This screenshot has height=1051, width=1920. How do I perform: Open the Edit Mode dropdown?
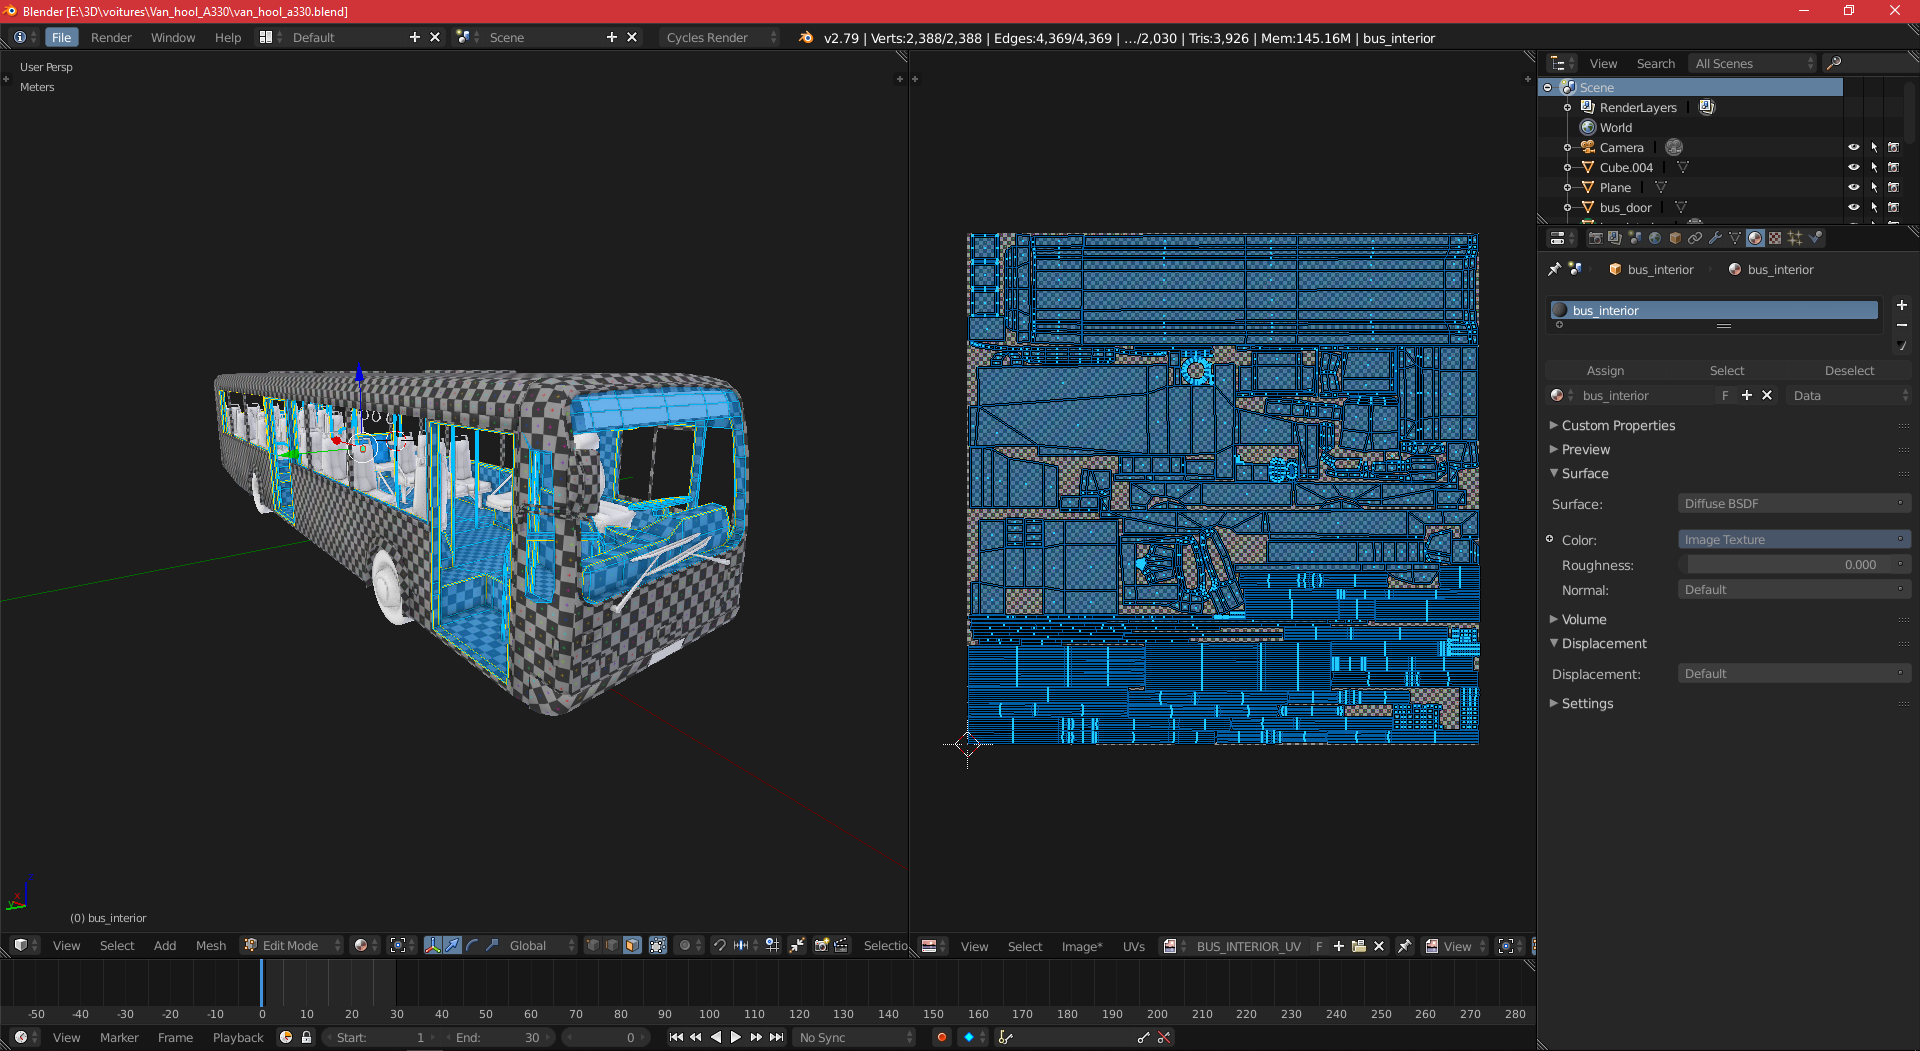(291, 946)
